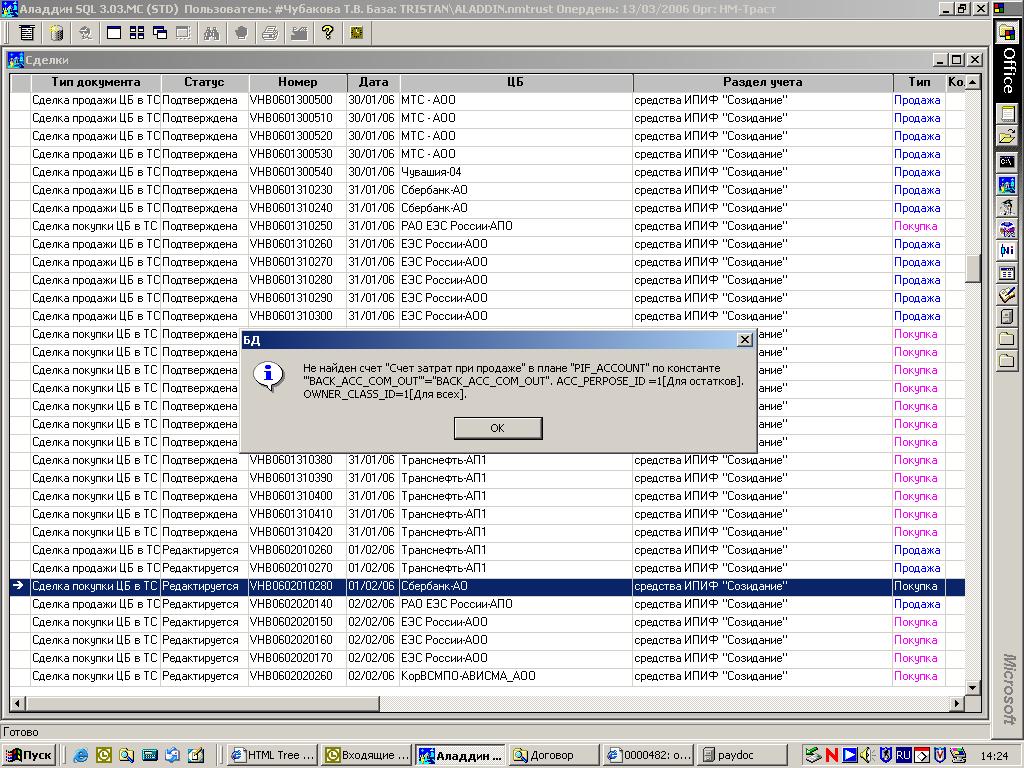Sort by the ЦБ column header
This screenshot has width=1024, height=768.
tap(516, 82)
